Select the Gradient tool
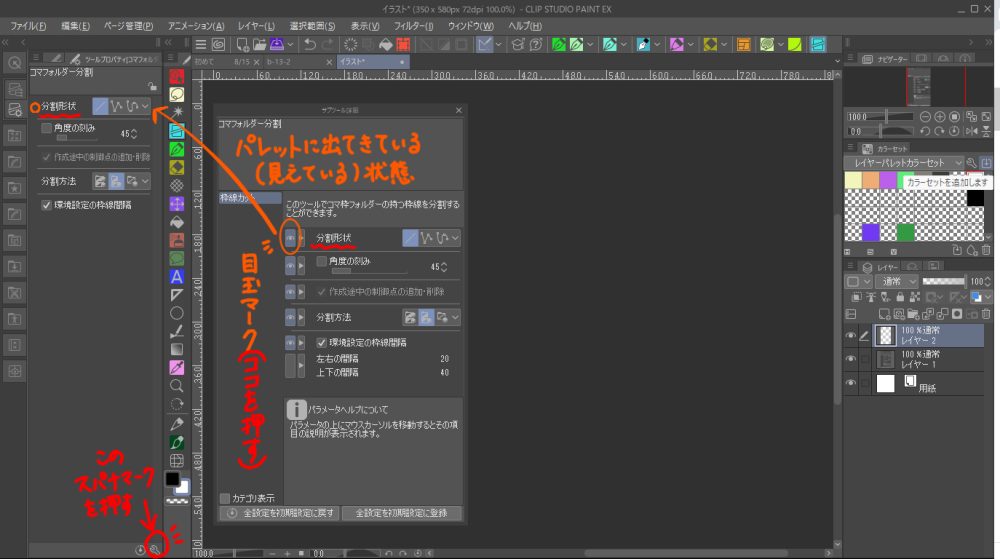The image size is (1000, 559). click(x=177, y=349)
